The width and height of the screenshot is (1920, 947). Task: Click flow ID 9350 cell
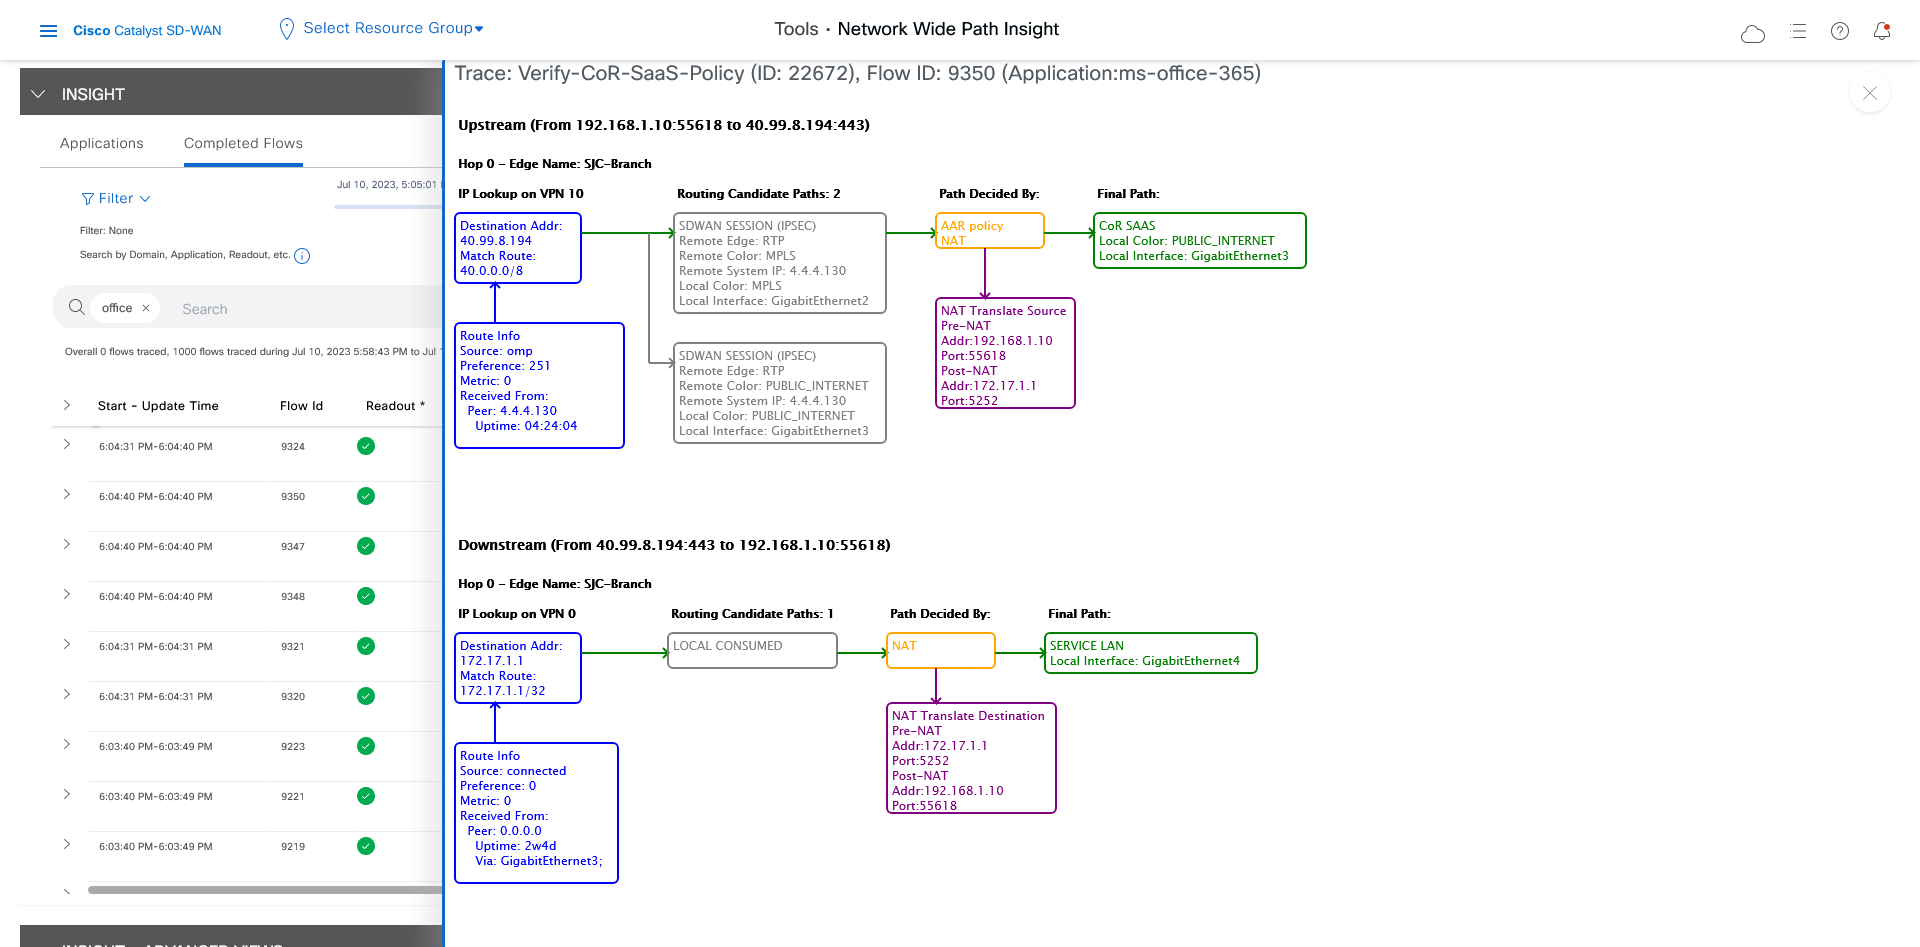pos(293,497)
